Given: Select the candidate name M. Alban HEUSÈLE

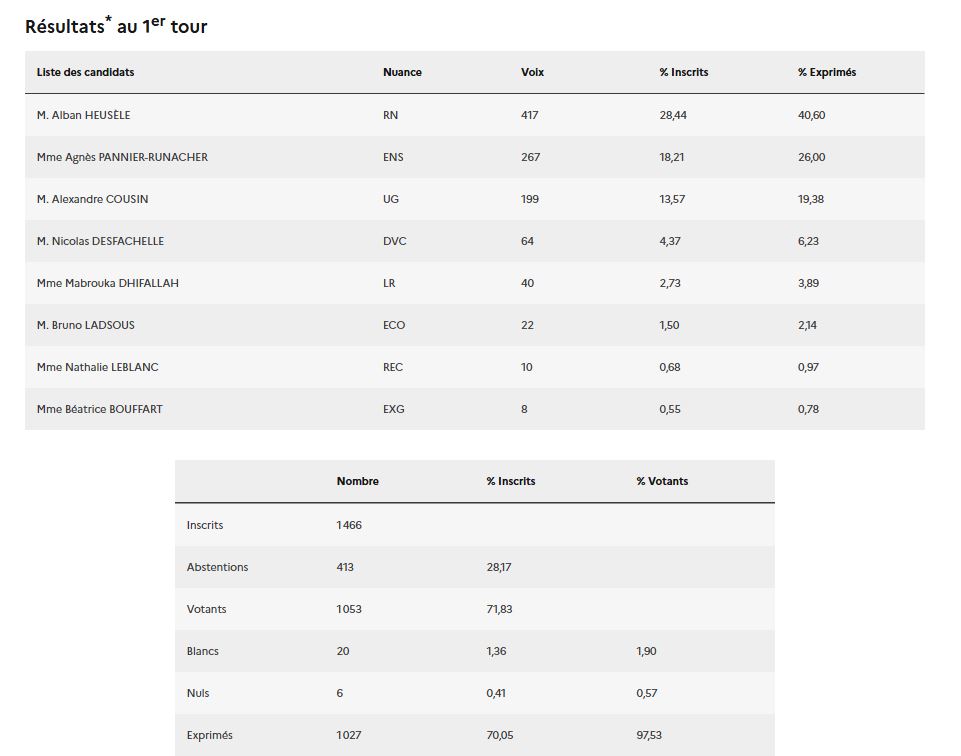Looking at the screenshot, I should click(x=83, y=115).
